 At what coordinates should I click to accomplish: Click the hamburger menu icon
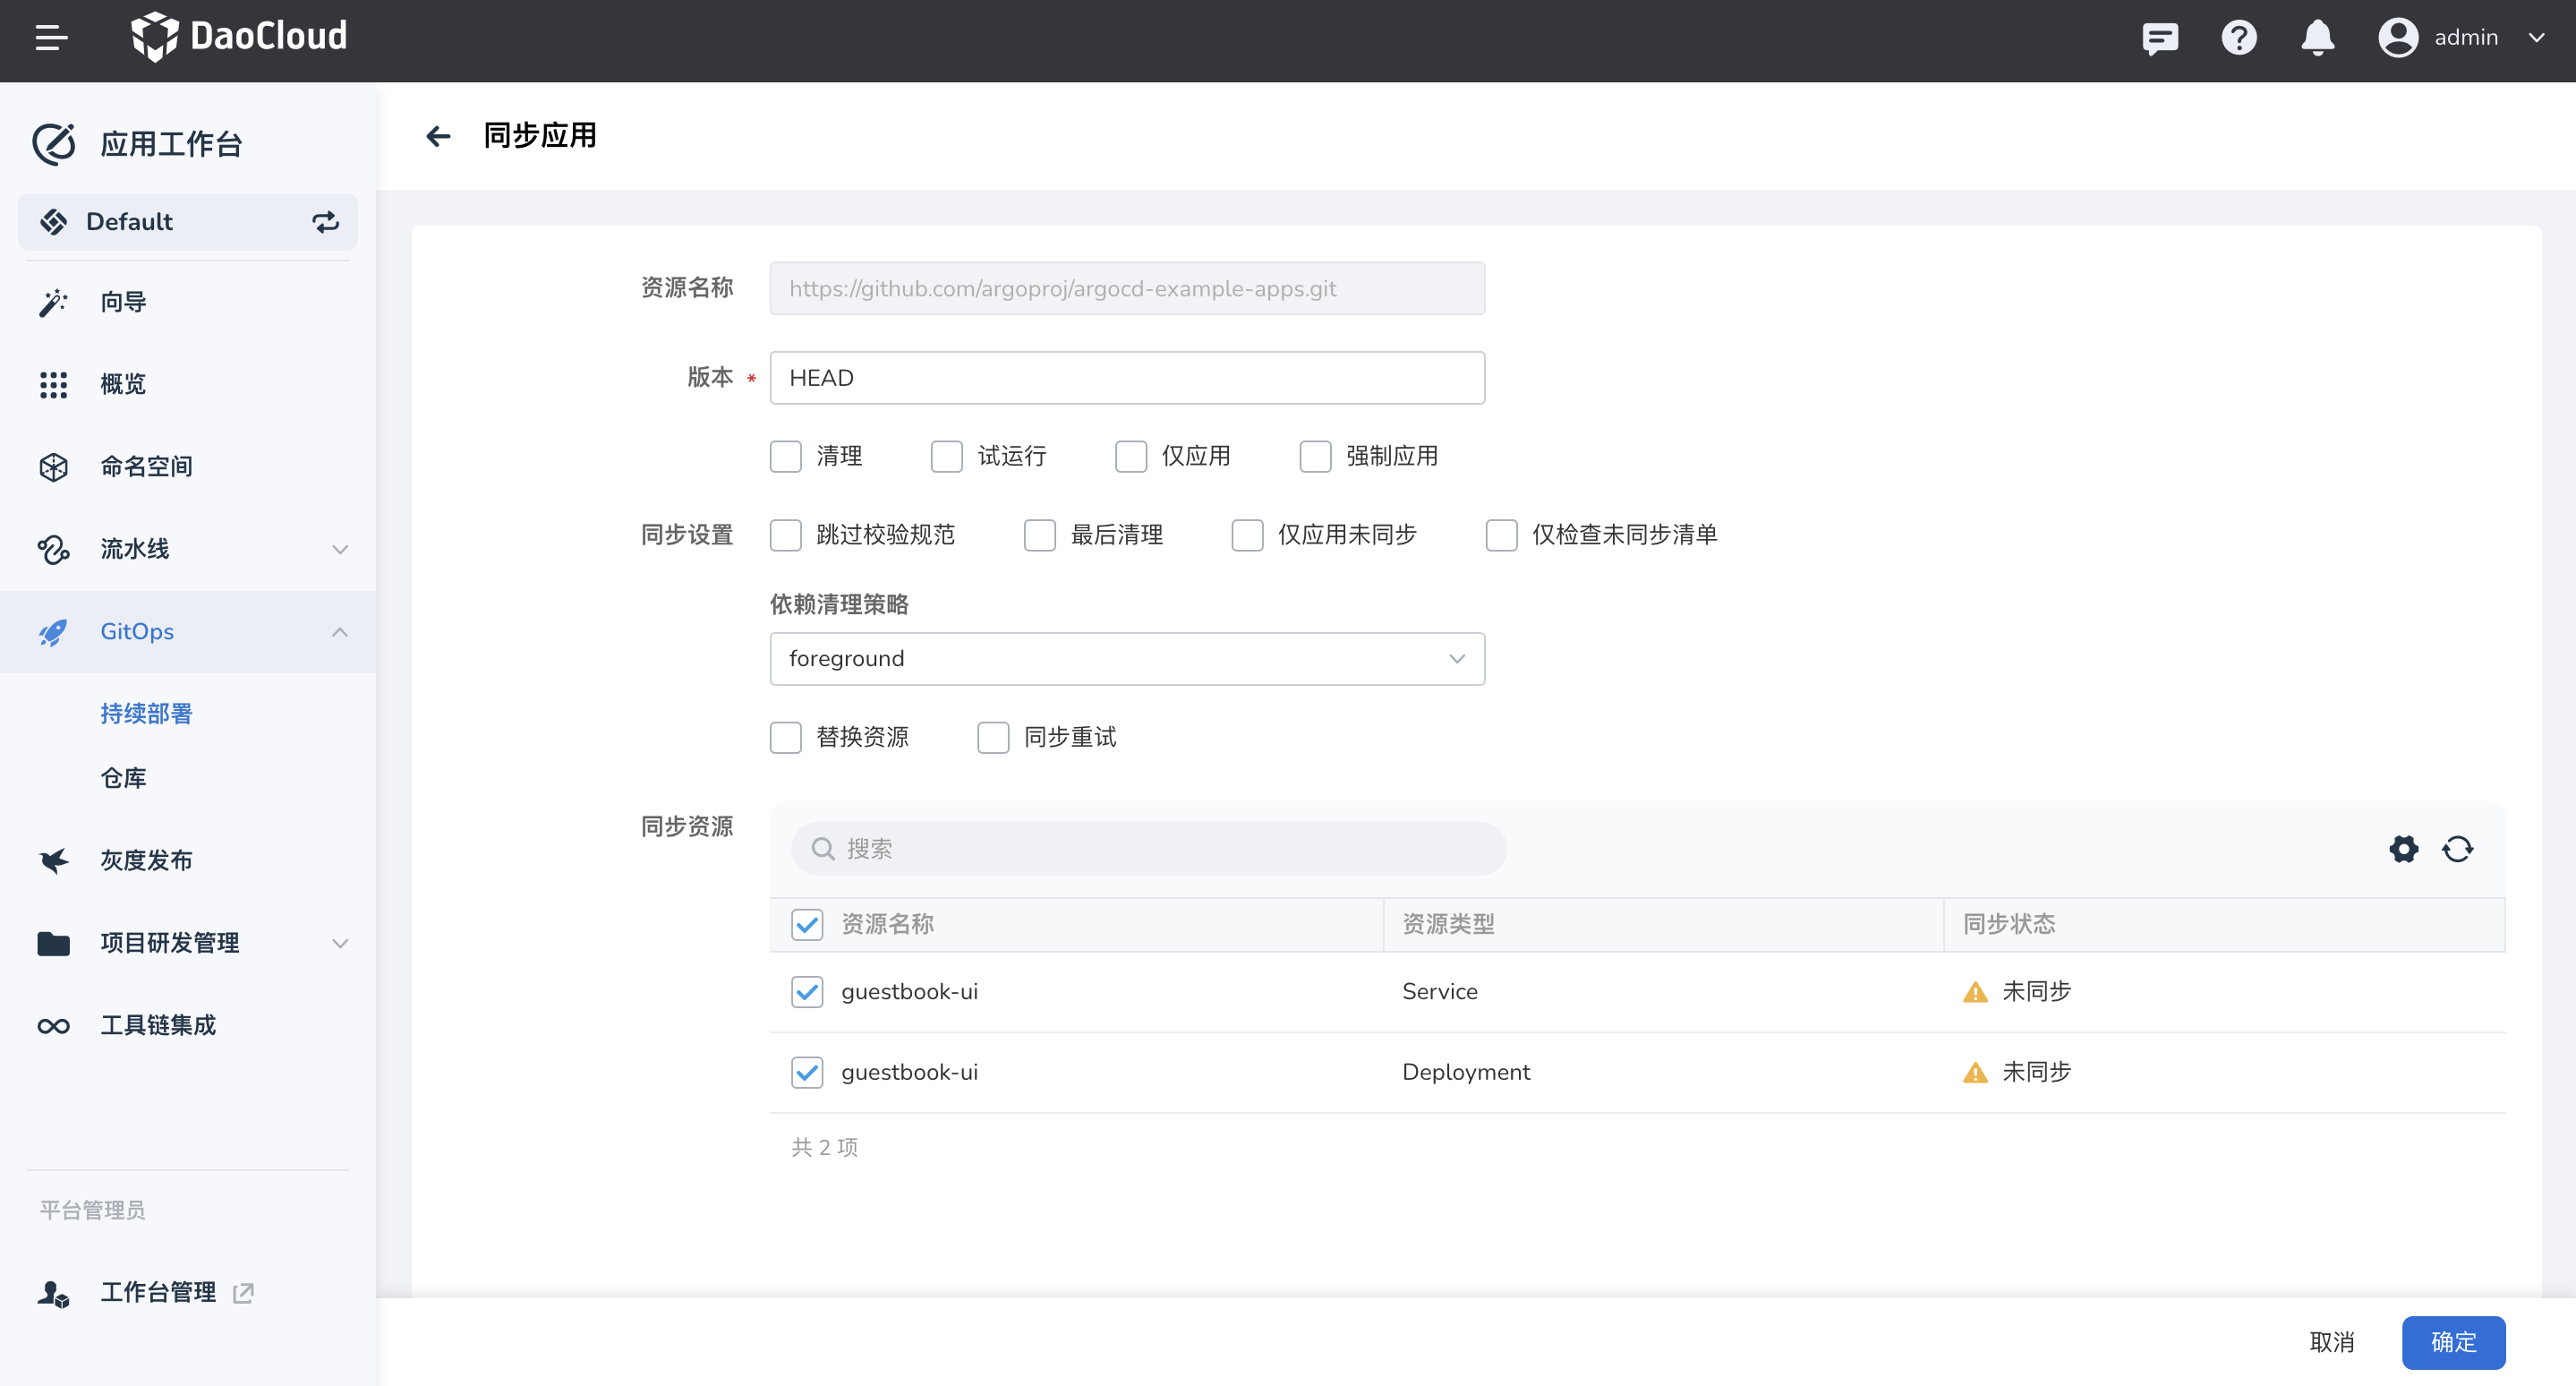pos(51,38)
